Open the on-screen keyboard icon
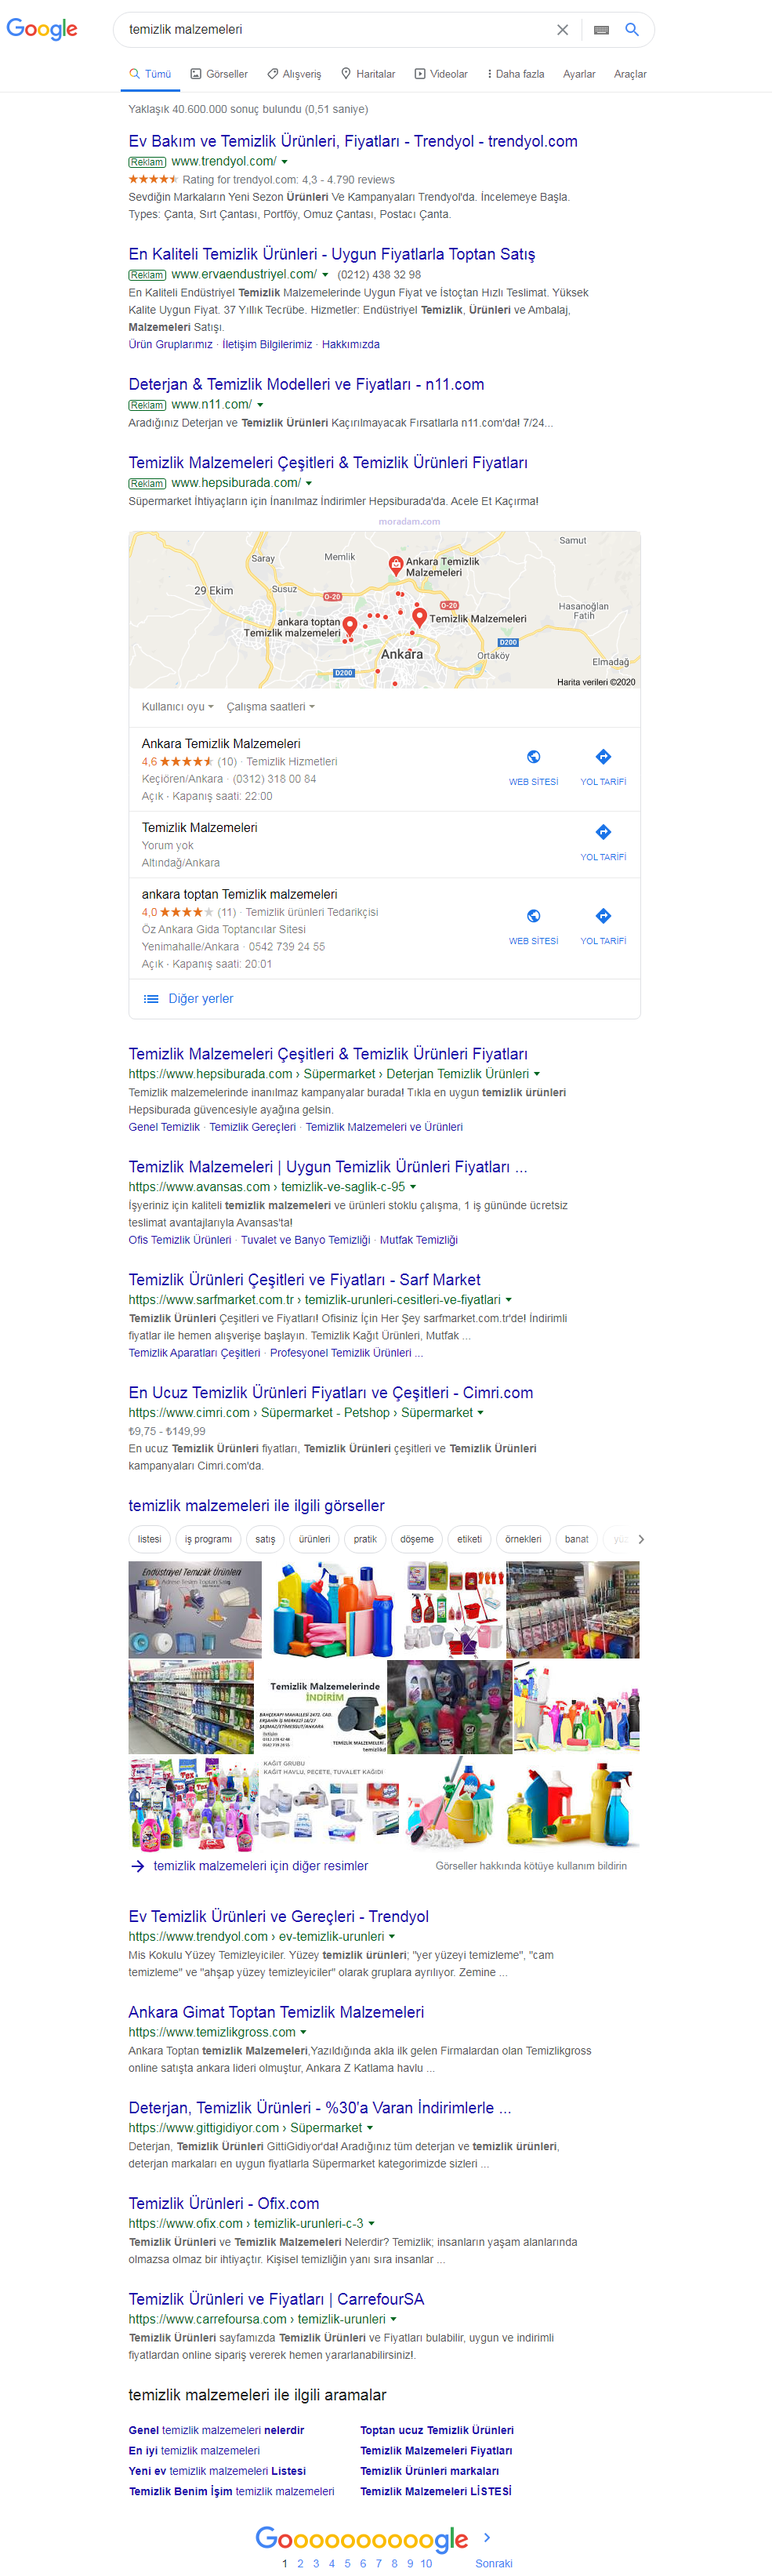Viewport: 772px width, 2576px height. [x=601, y=30]
